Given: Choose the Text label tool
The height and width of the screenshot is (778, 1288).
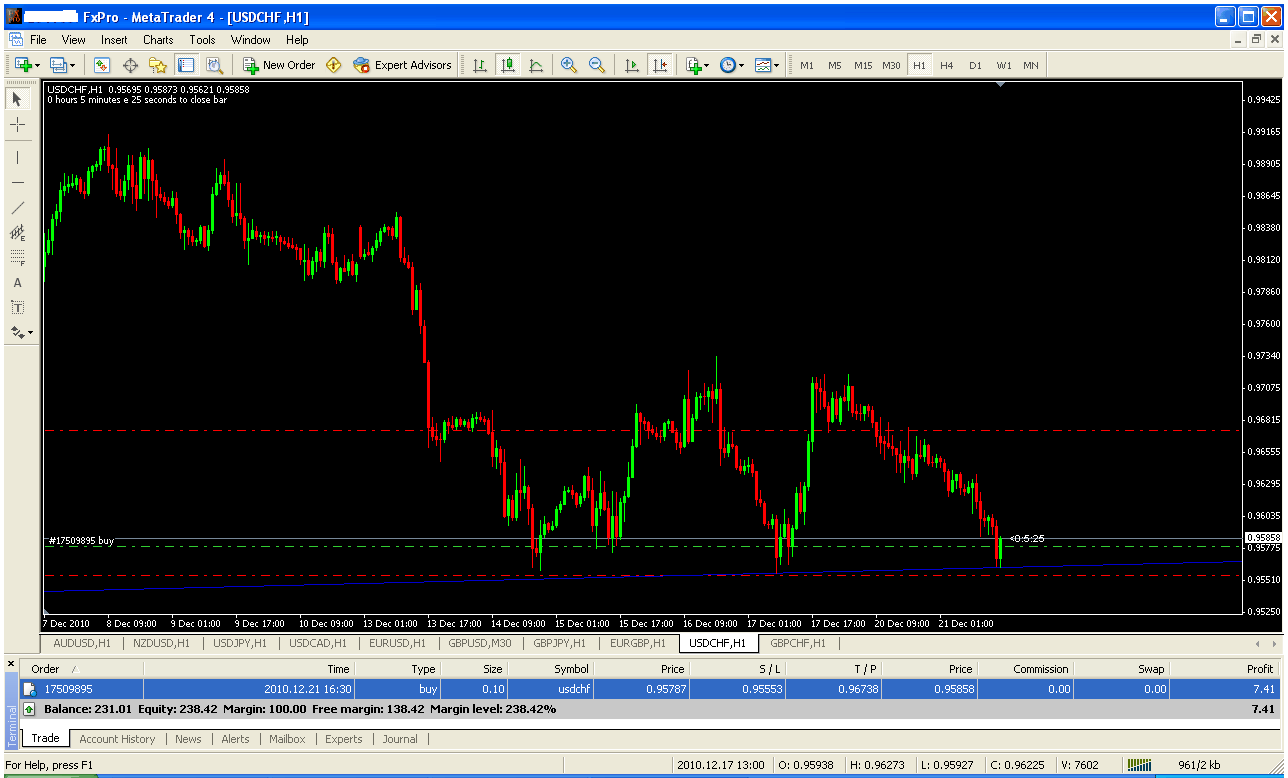Looking at the screenshot, I should [17, 283].
